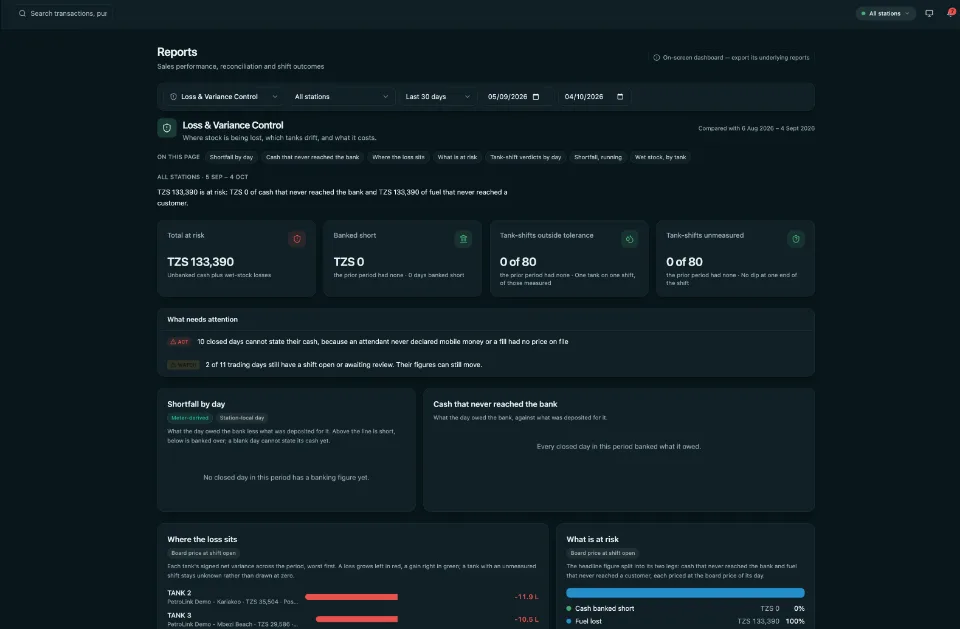This screenshot has height=629, width=960.
Task: Click the monitor display icon in header
Action: click(x=929, y=13)
